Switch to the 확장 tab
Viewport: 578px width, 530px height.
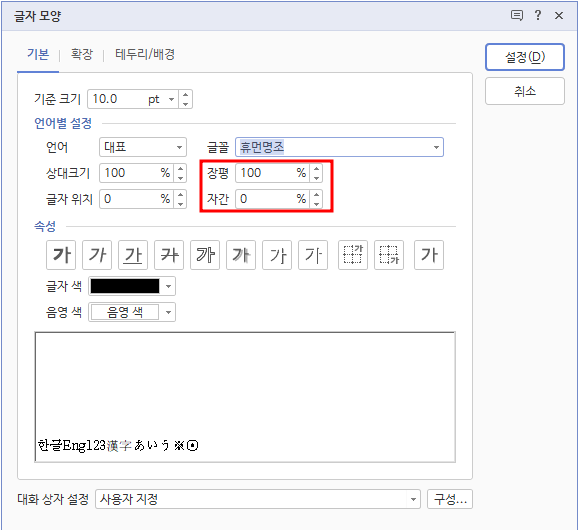tap(81, 55)
